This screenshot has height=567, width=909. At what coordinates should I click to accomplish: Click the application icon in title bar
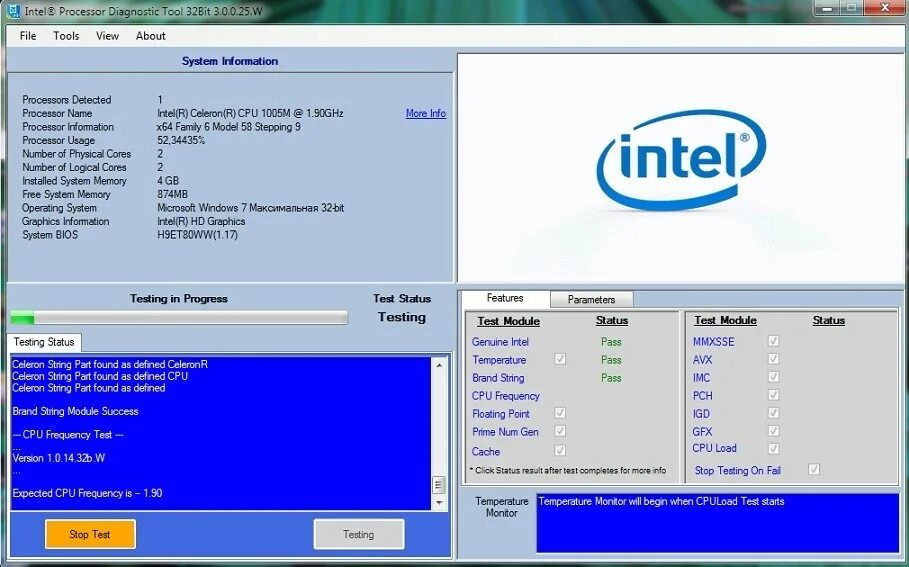13,10
